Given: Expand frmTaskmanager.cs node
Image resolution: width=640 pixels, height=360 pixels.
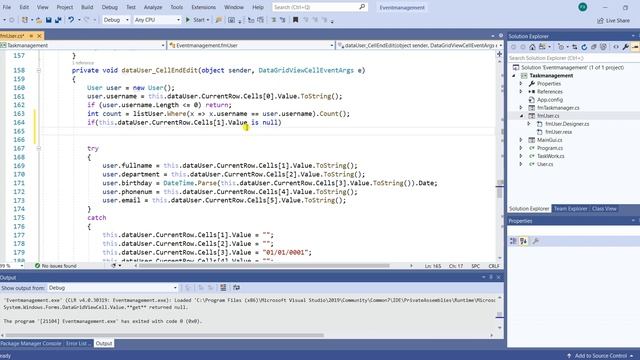Looking at the screenshot, I should [x=521, y=108].
